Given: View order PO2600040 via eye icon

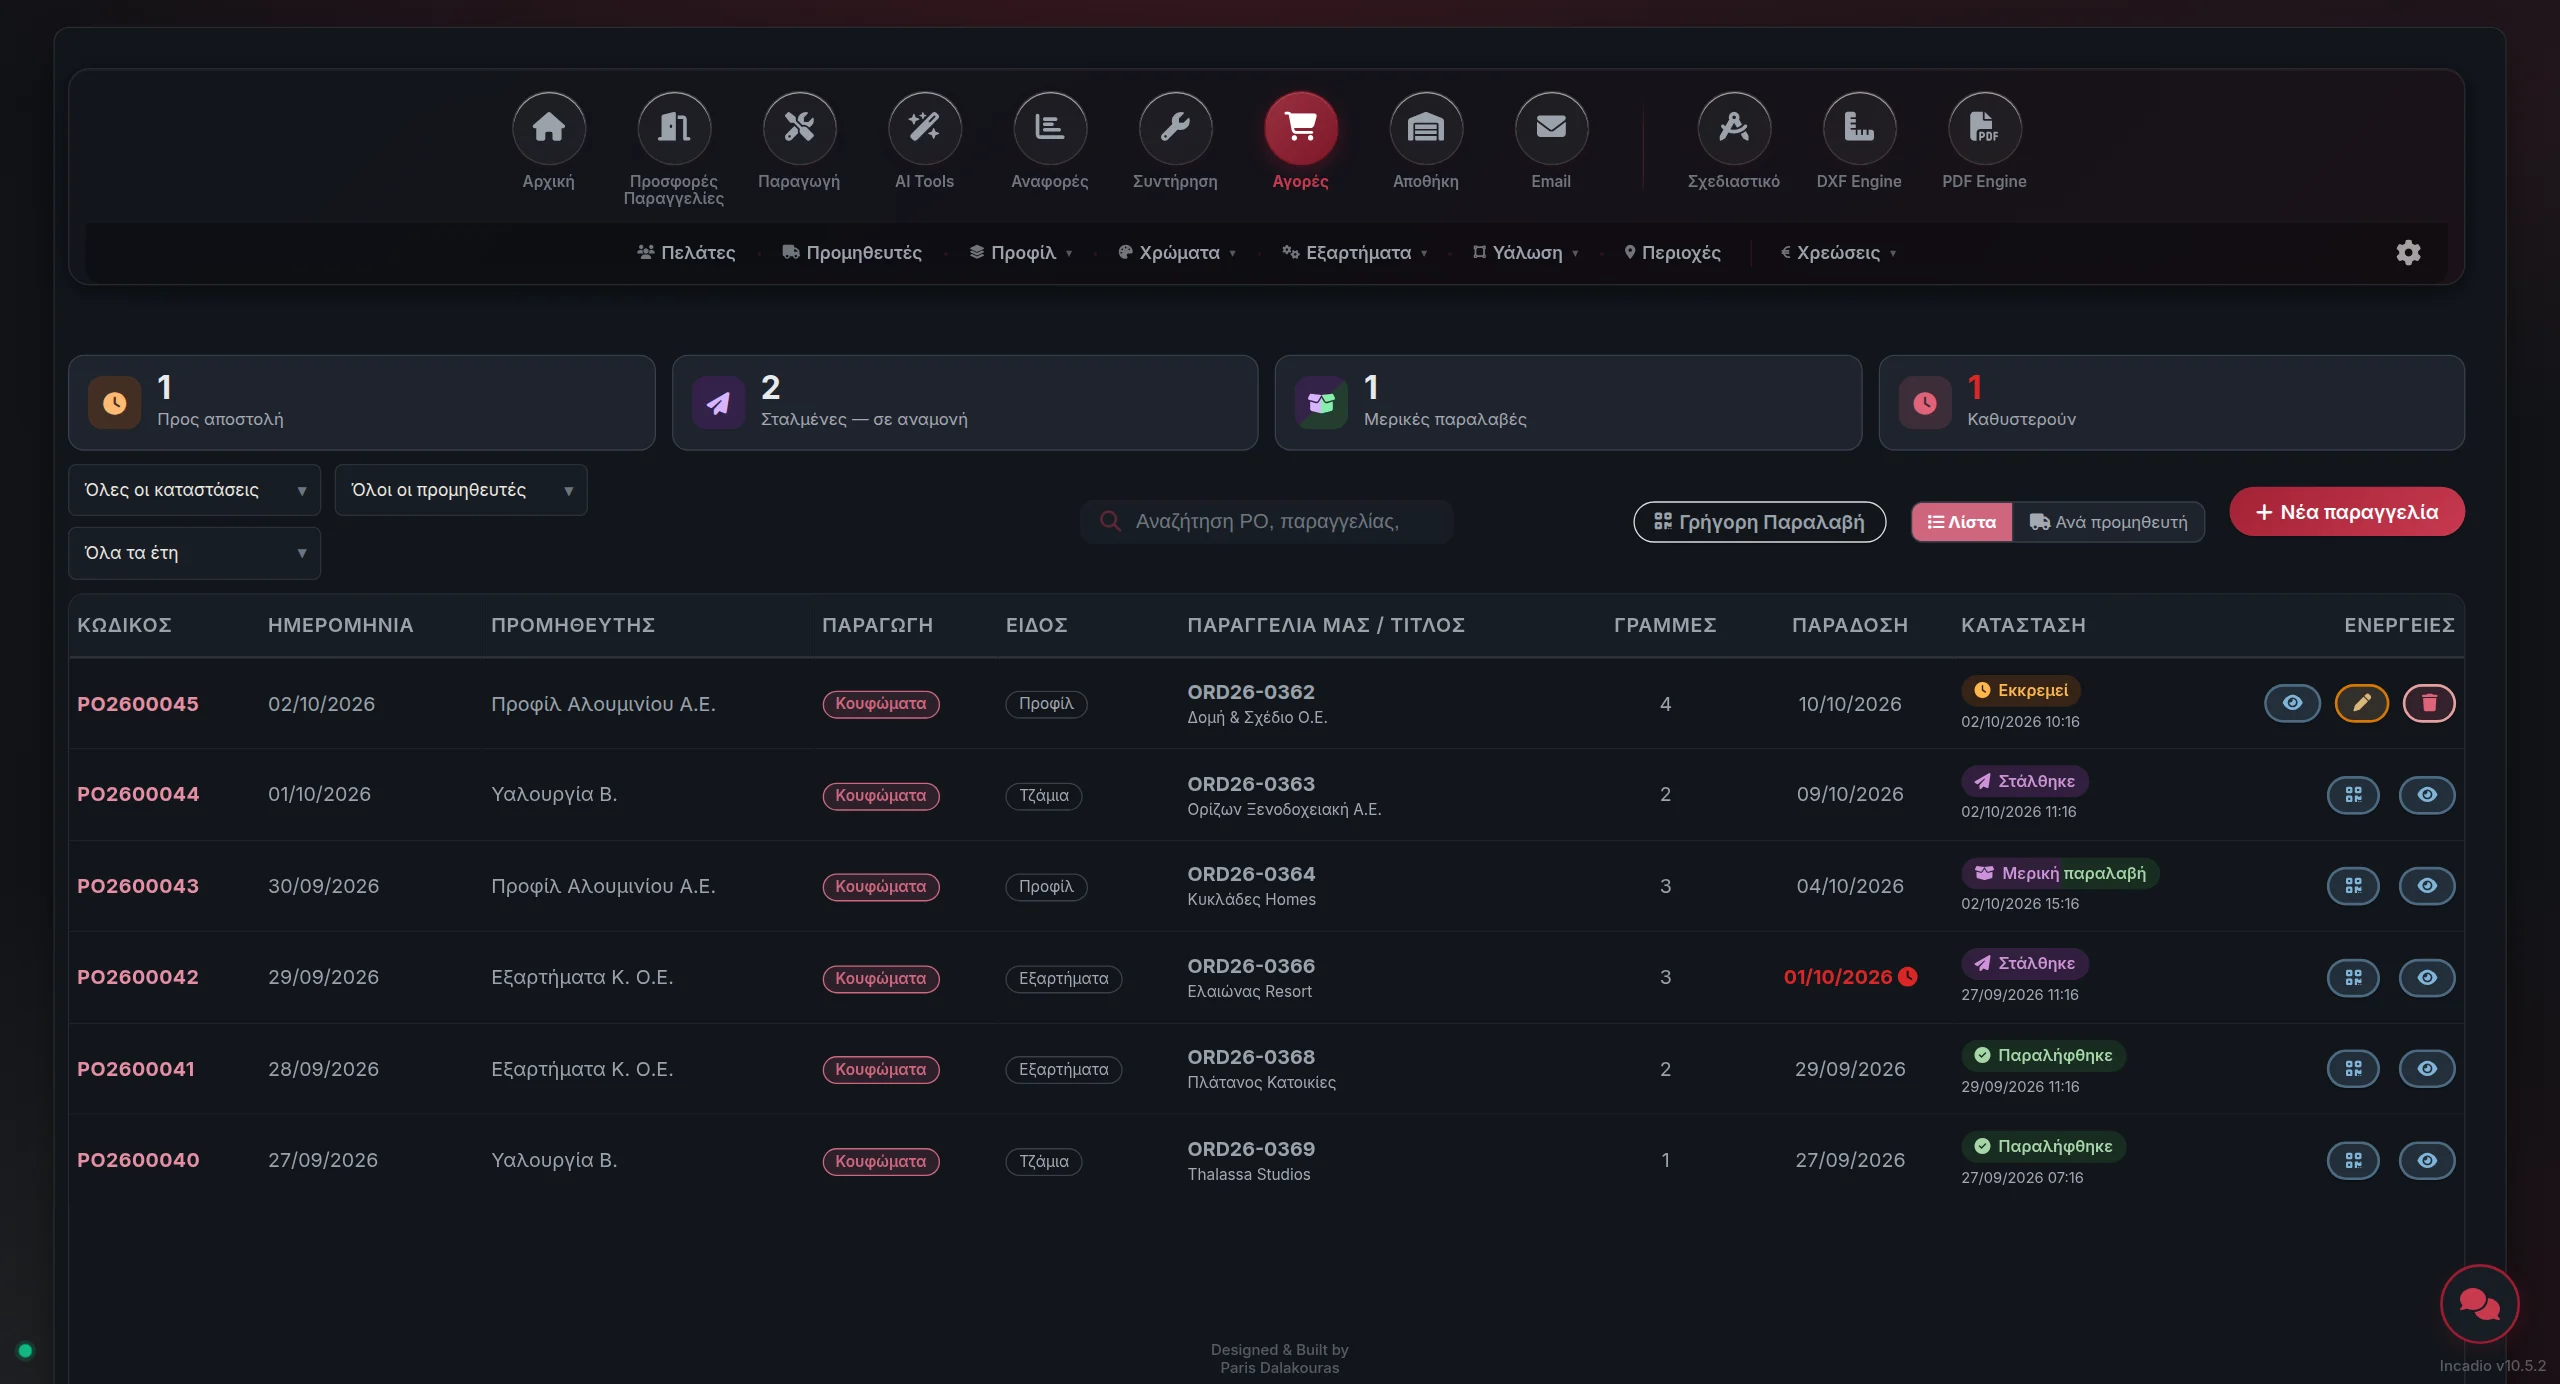Looking at the screenshot, I should (x=2427, y=1161).
